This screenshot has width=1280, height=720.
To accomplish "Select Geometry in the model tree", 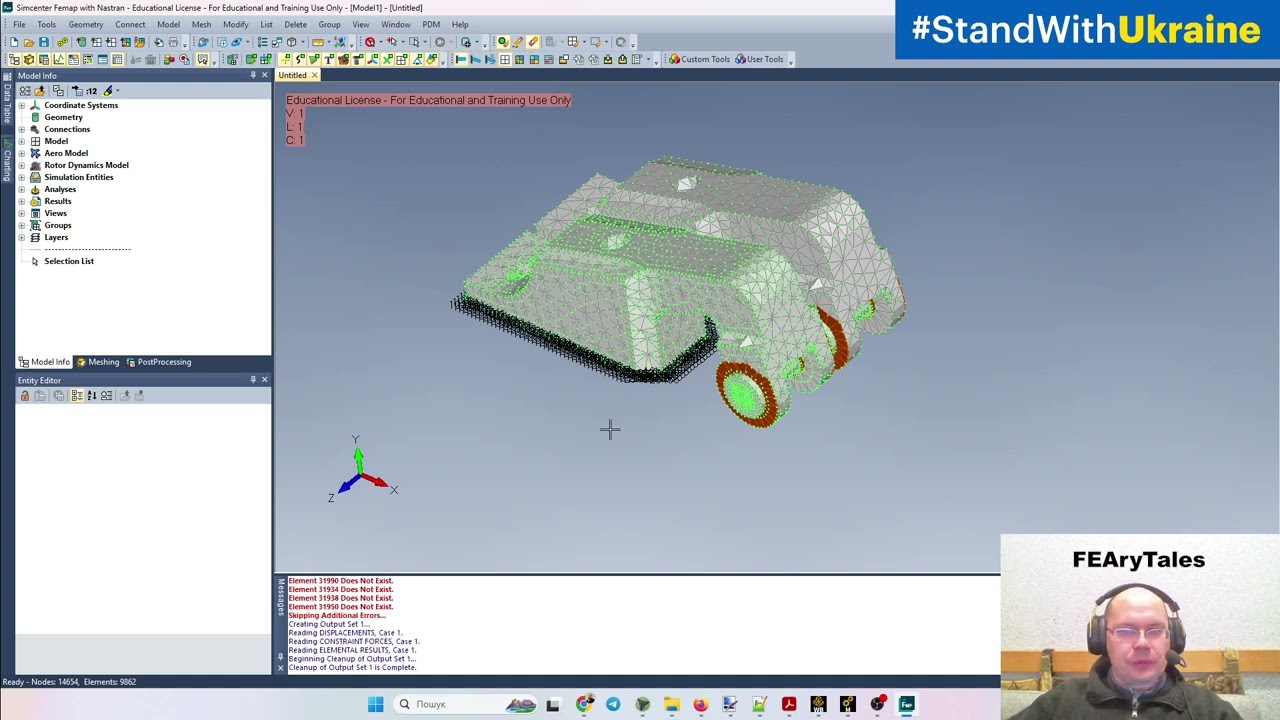I will tap(63, 117).
